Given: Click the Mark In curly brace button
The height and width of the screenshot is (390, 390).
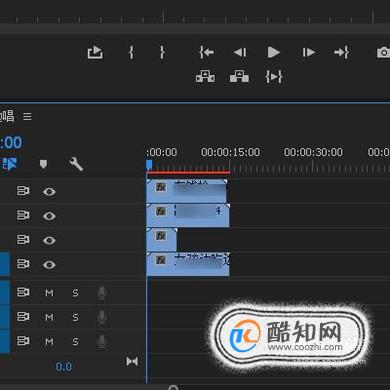Looking at the screenshot, I should (x=131, y=52).
